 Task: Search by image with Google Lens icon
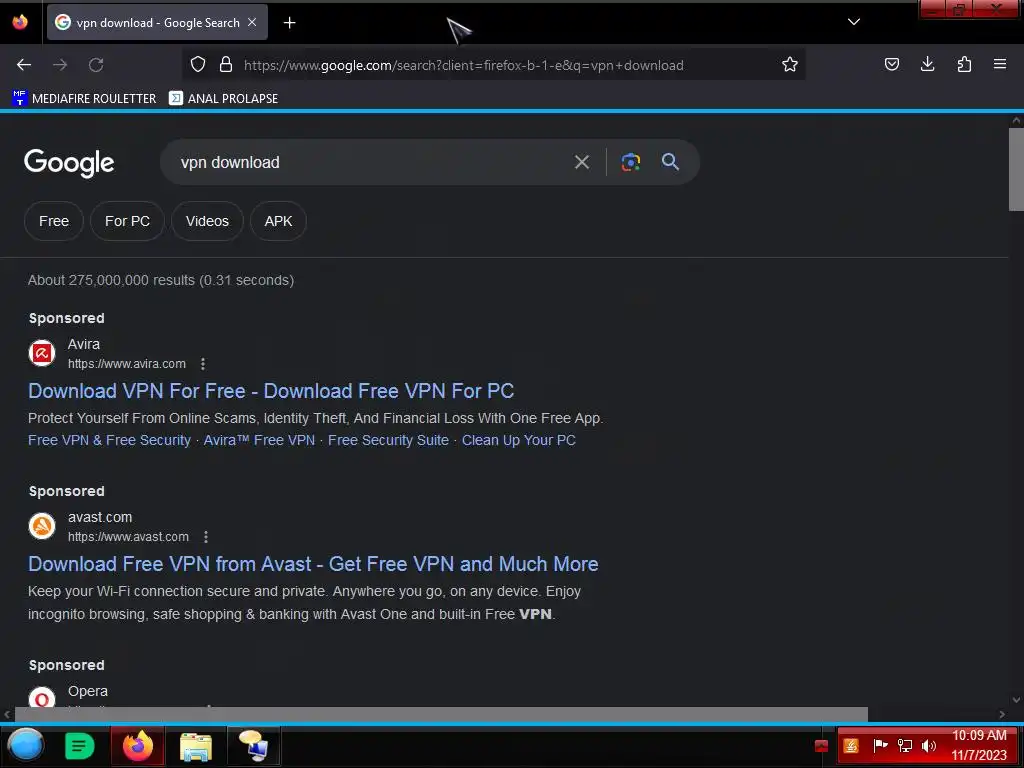tap(630, 162)
